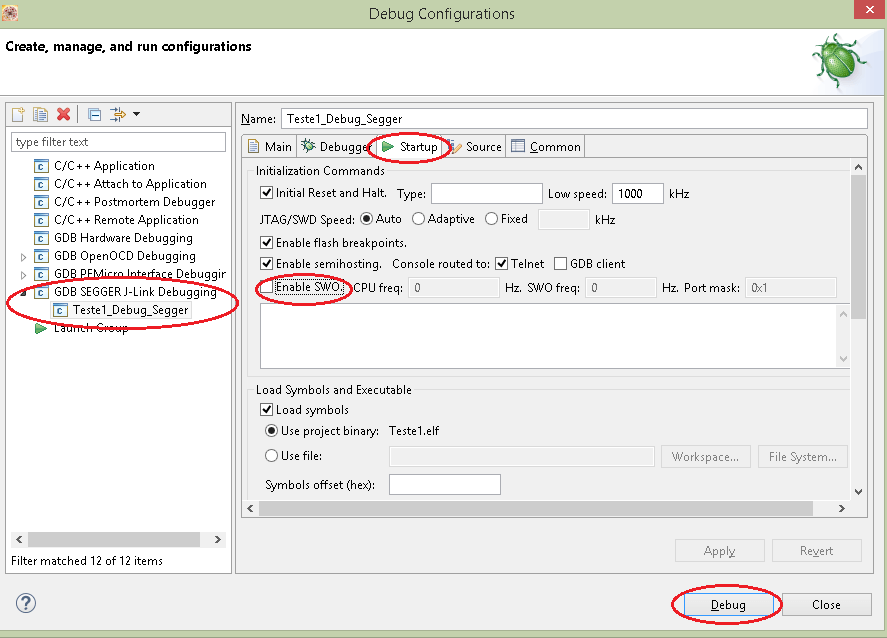Viewport: 887px width, 638px height.
Task: Create a new launch configuration
Action: [x=17, y=114]
